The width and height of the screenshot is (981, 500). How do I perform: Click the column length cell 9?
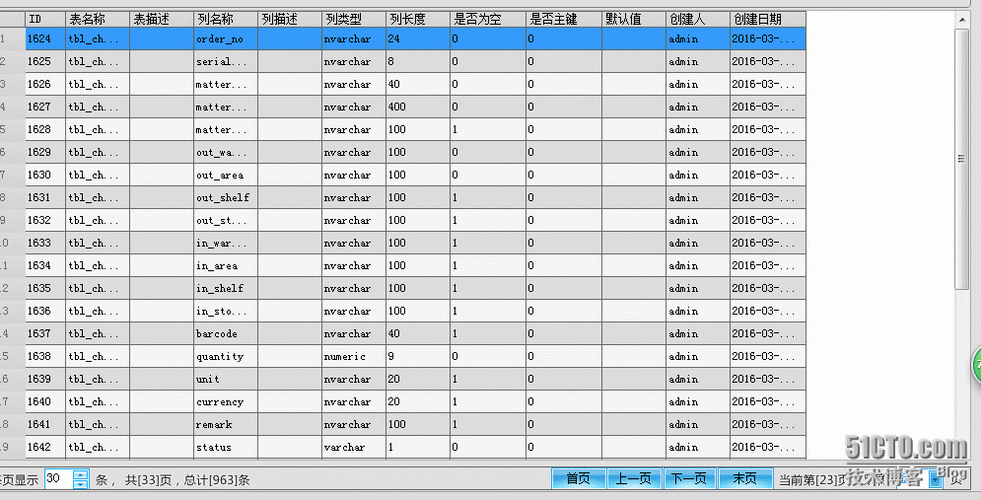[x=417, y=356]
